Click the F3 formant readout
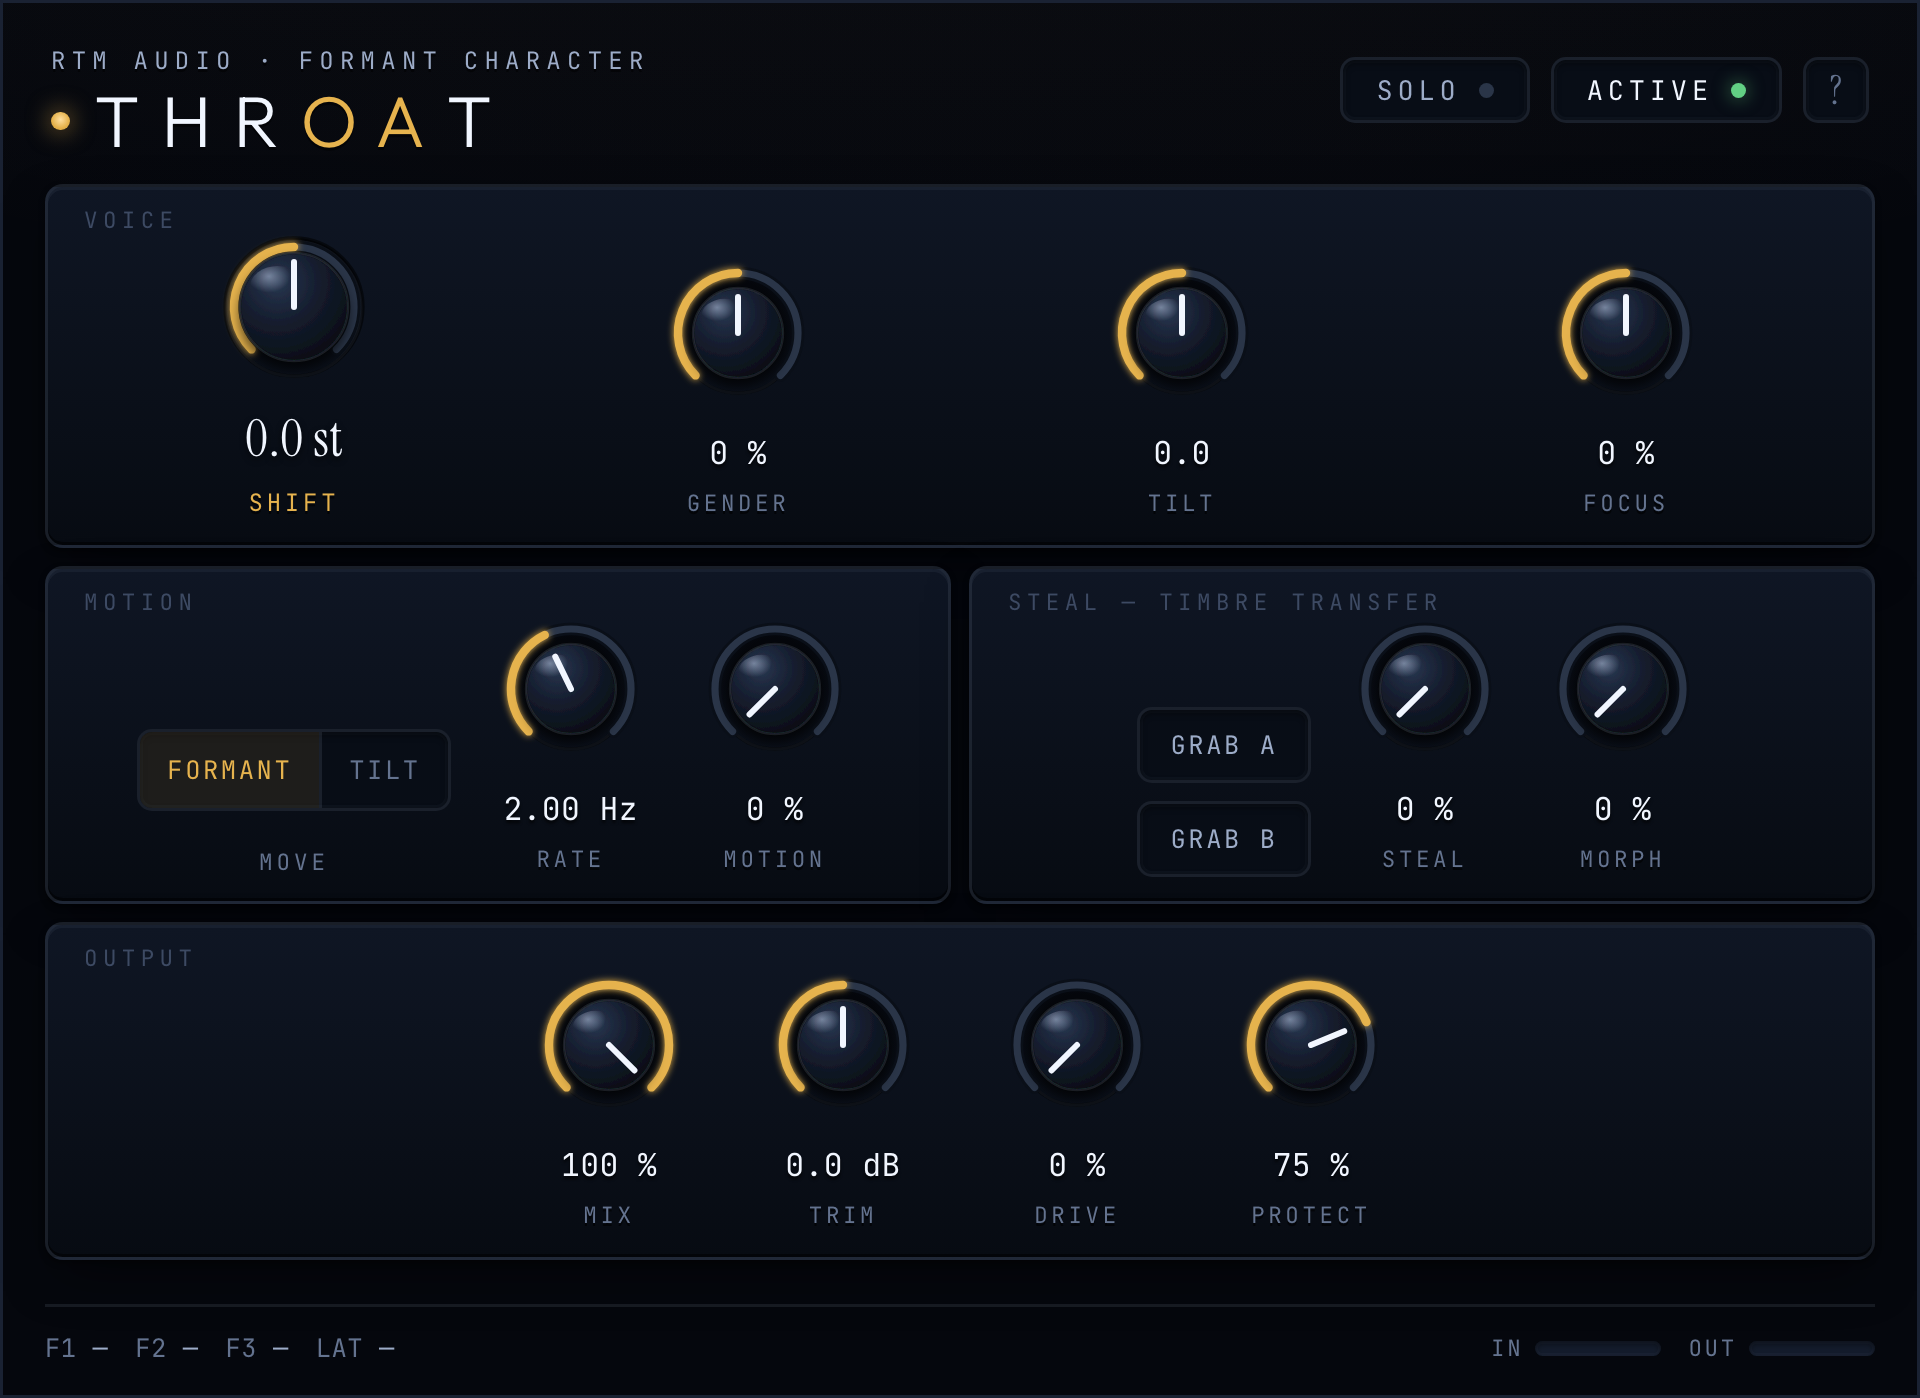The width and height of the screenshot is (1920, 1398). [x=257, y=1348]
